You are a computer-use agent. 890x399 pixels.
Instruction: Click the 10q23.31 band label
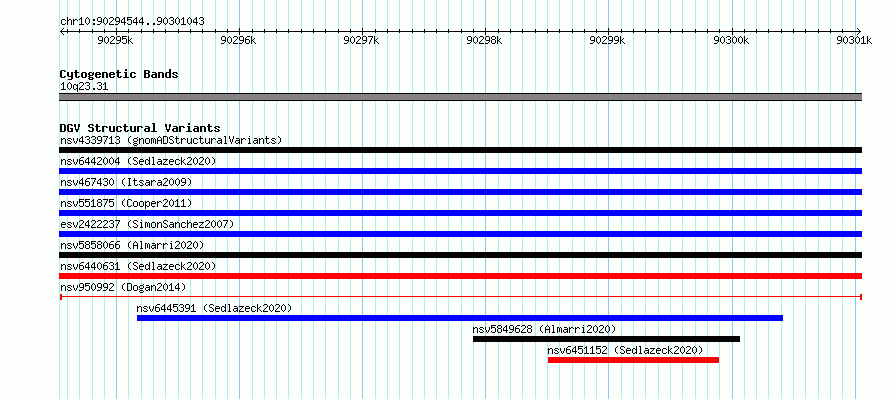(84, 86)
